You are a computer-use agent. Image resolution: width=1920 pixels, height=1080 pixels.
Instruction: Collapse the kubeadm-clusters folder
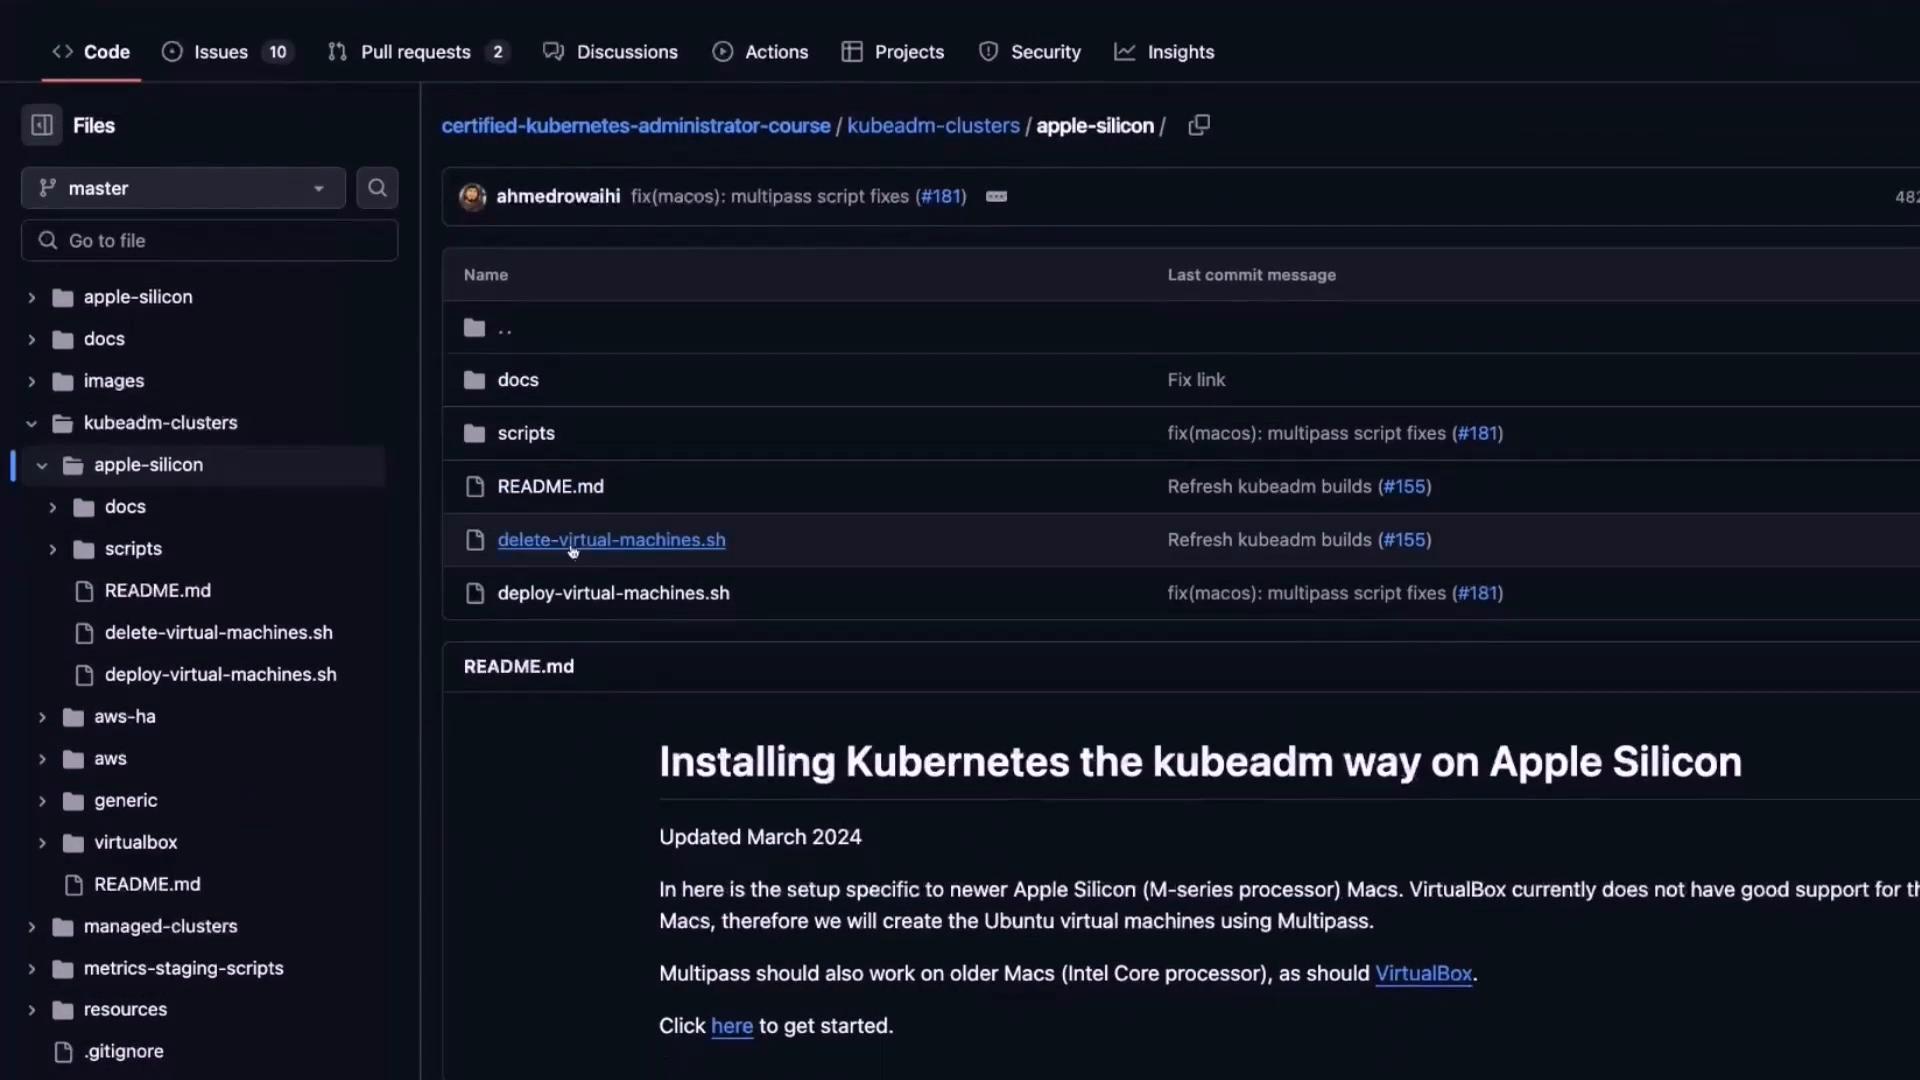click(31, 423)
